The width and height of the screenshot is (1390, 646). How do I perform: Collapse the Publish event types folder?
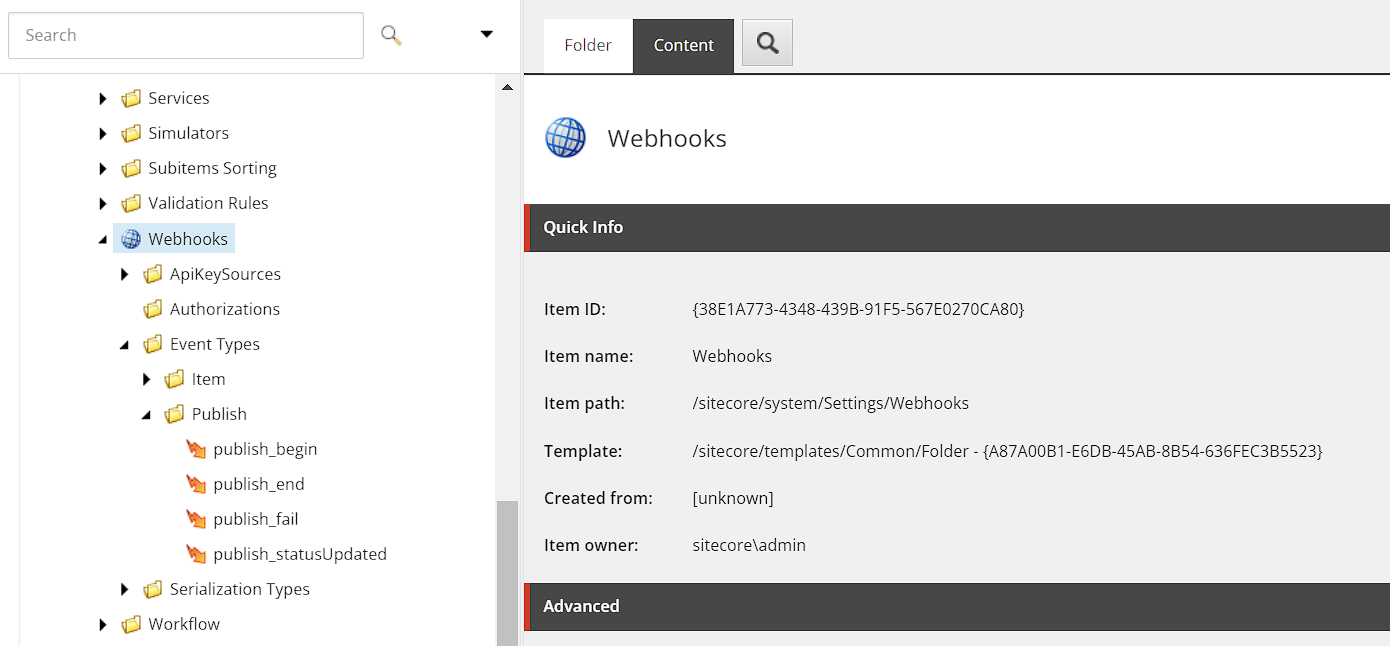[146, 413]
